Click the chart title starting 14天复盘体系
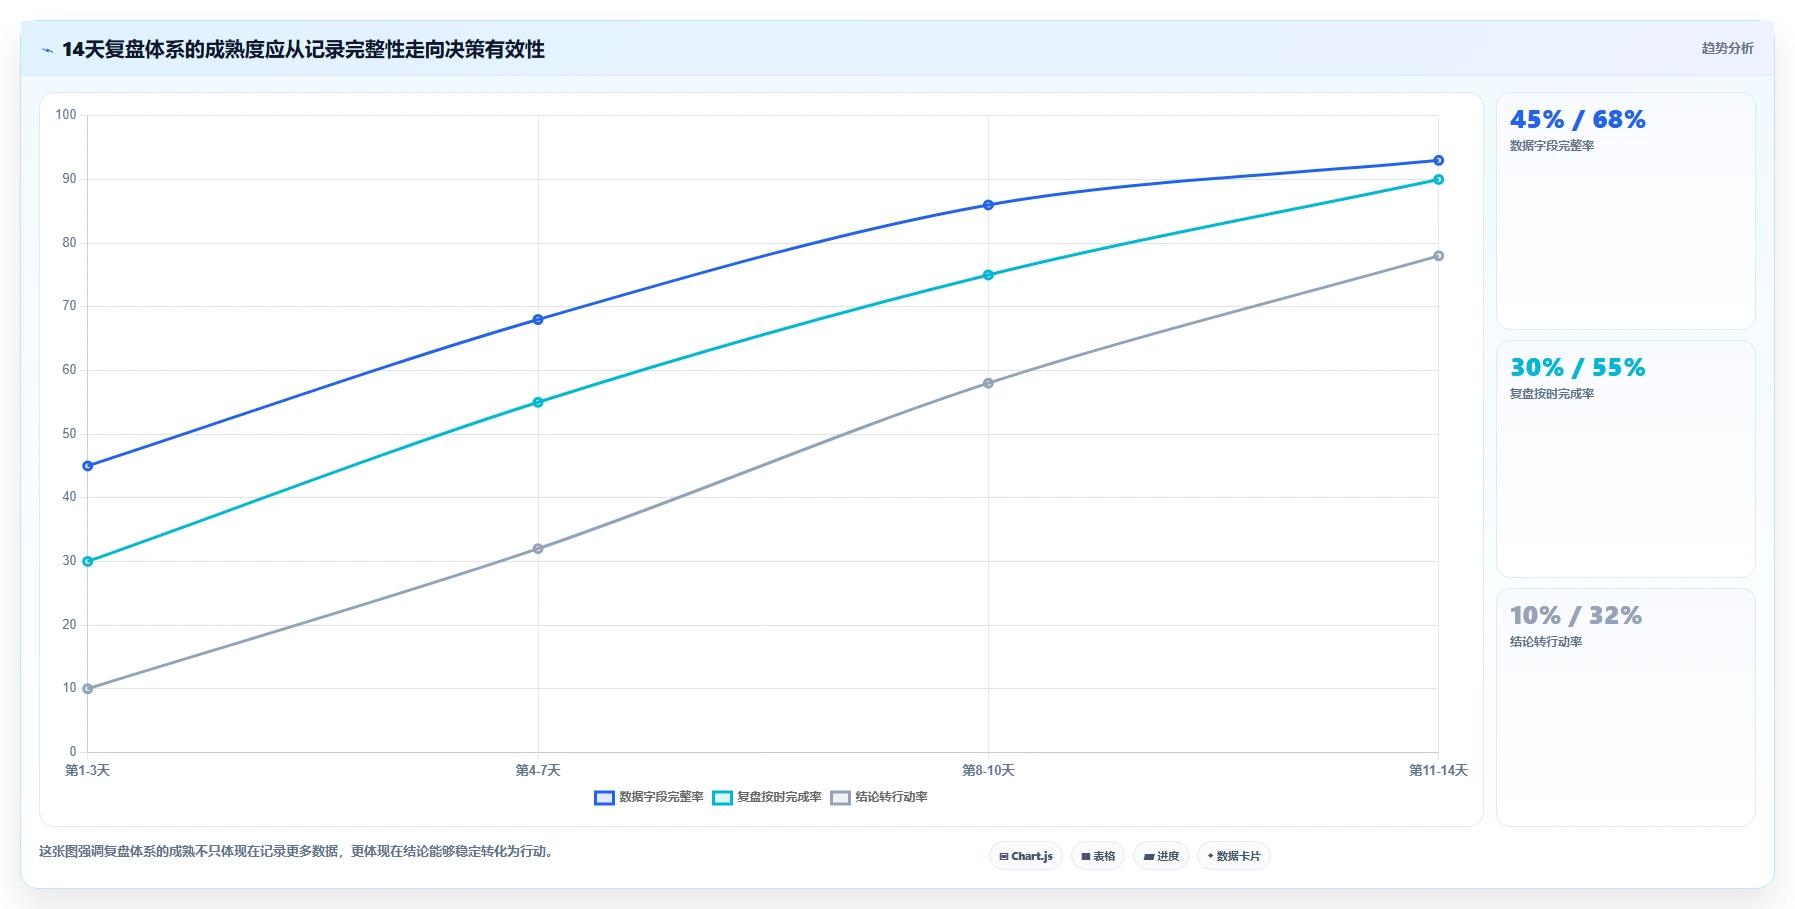 tap(303, 50)
